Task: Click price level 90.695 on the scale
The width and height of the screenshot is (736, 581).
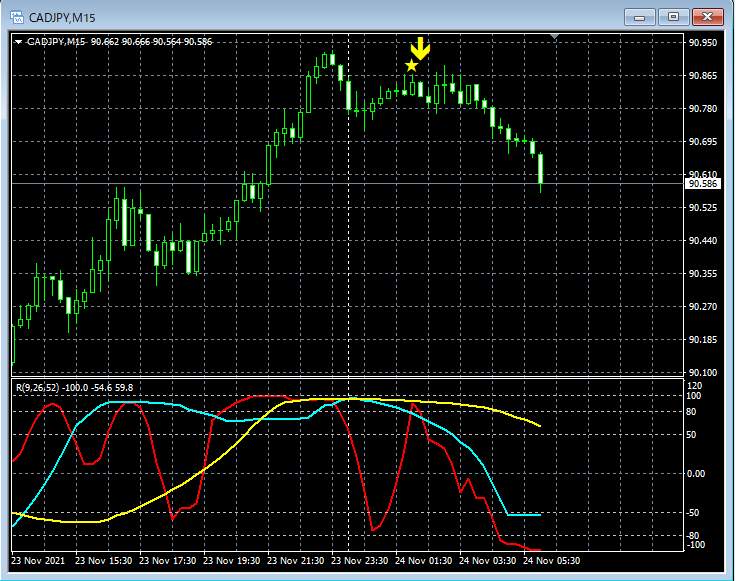Action: pos(703,141)
